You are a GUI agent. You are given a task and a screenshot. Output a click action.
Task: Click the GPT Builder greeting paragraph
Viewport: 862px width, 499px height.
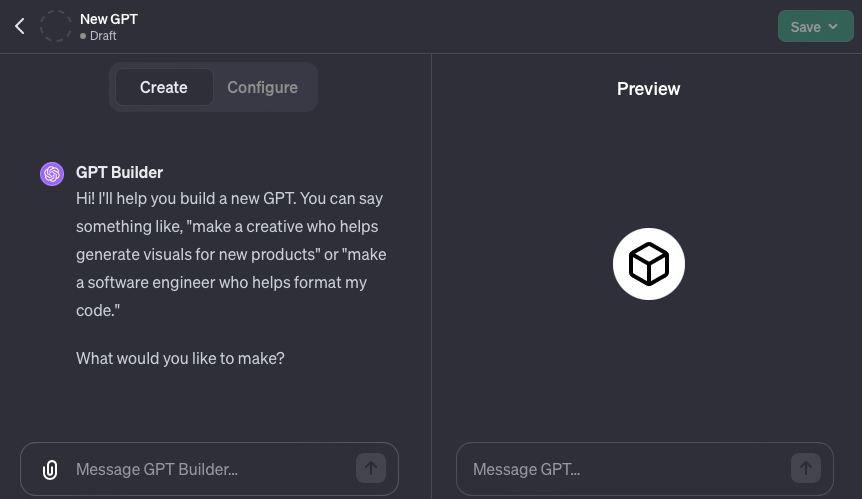231,254
